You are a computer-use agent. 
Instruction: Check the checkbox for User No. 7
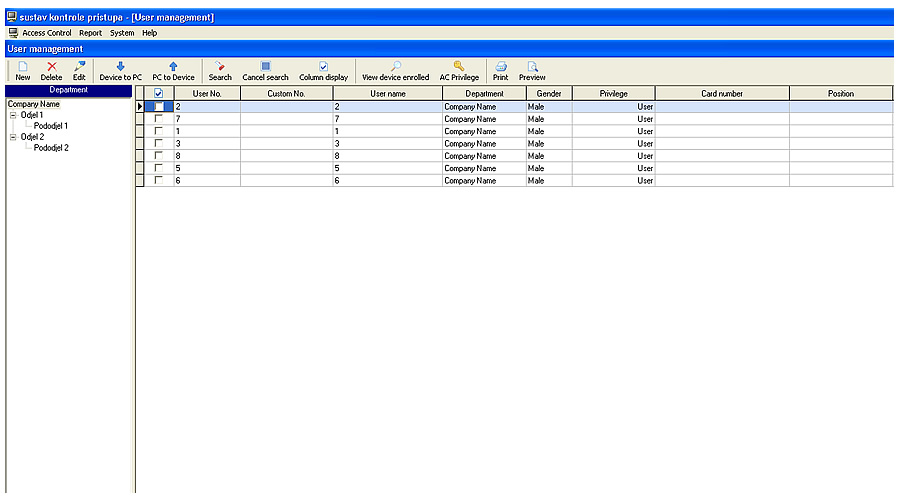click(158, 118)
